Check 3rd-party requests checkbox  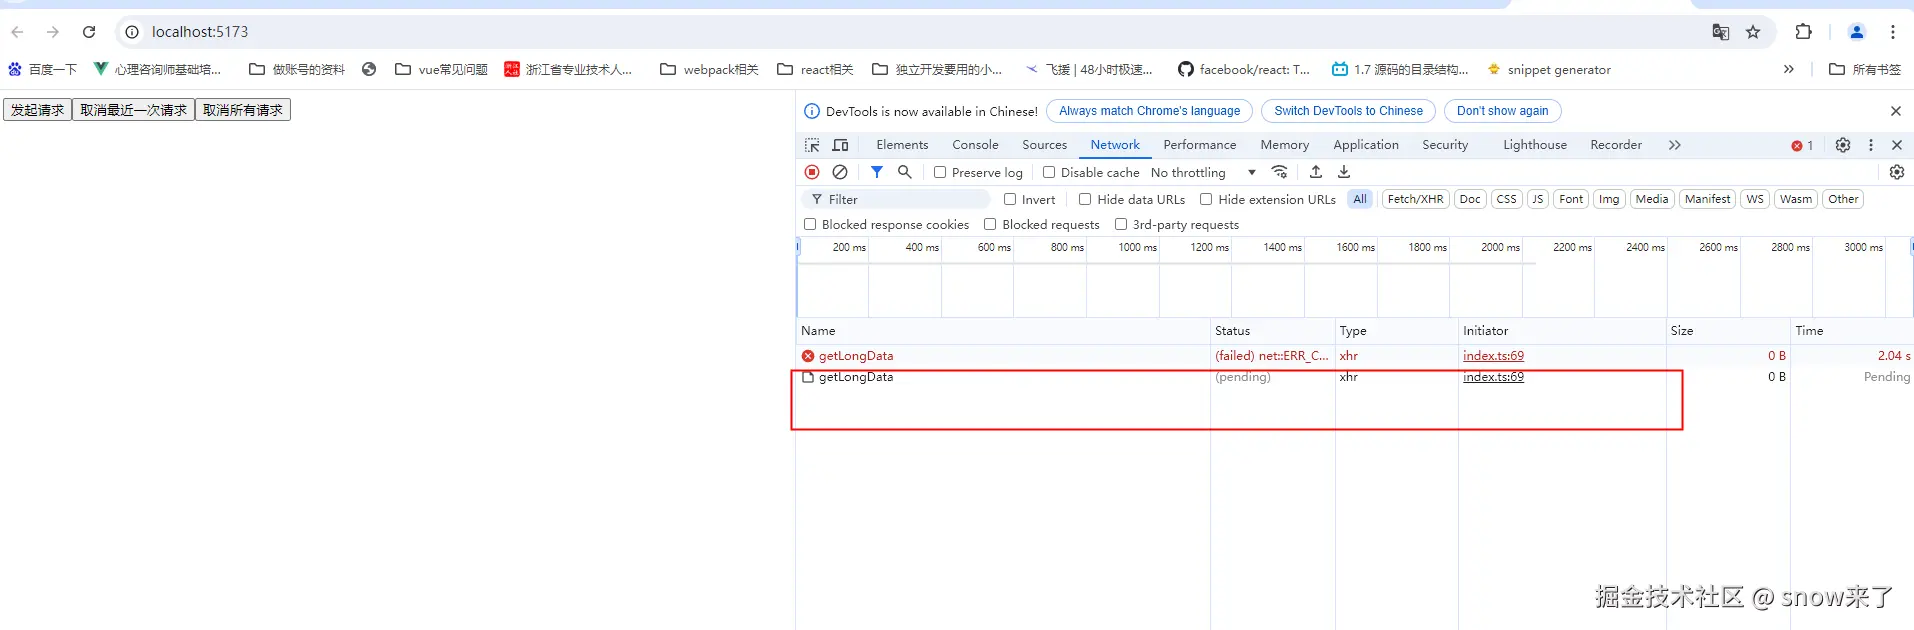(x=1121, y=224)
